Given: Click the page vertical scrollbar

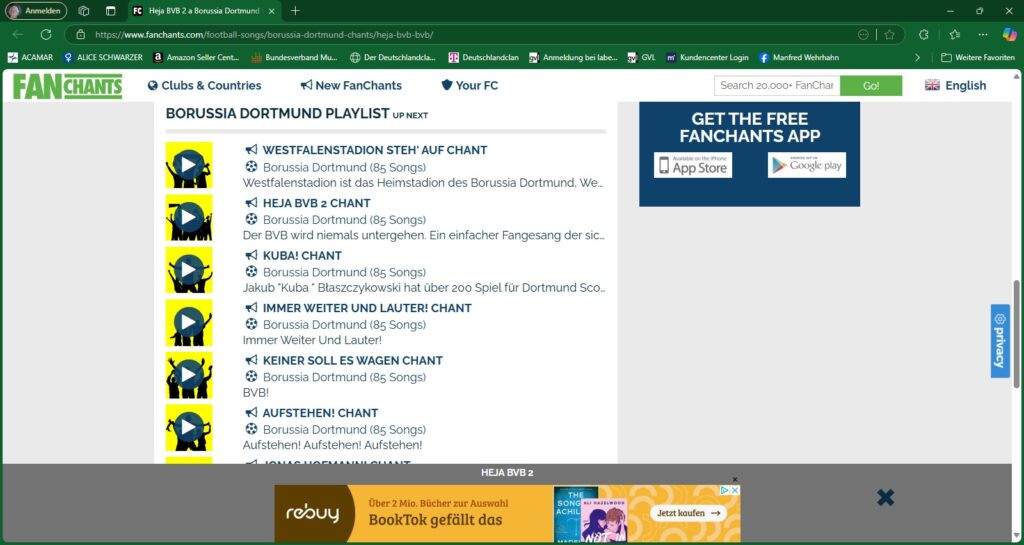Looking at the screenshot, I should click(1016, 333).
